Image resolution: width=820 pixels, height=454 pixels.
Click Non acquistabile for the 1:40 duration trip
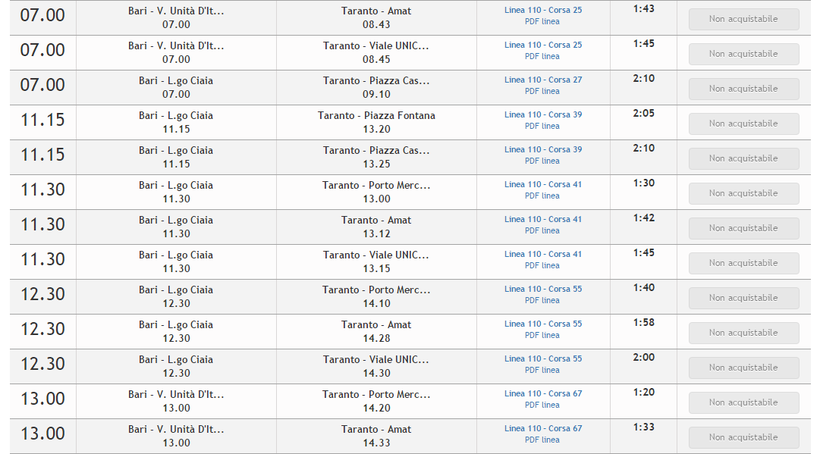(x=744, y=298)
